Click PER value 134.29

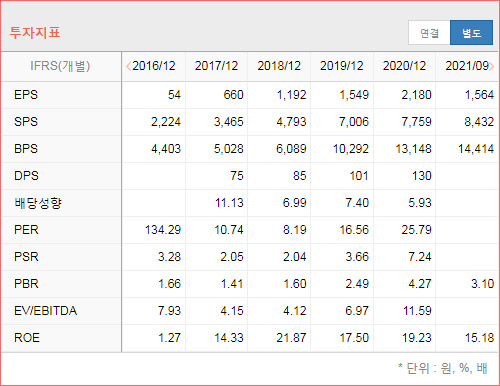tap(163, 230)
